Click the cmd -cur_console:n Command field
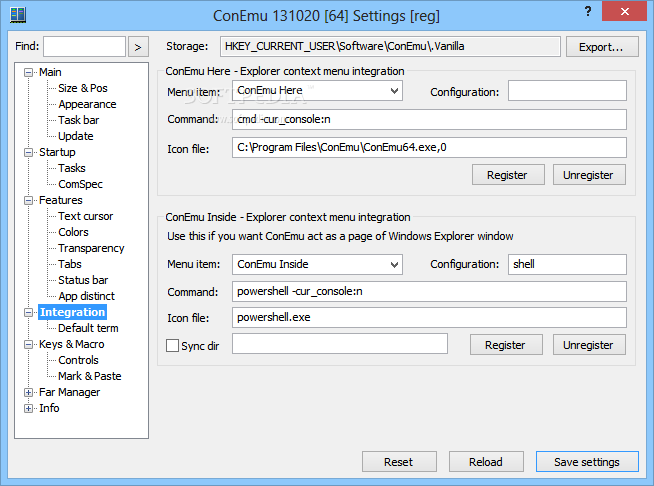 [x=429, y=119]
